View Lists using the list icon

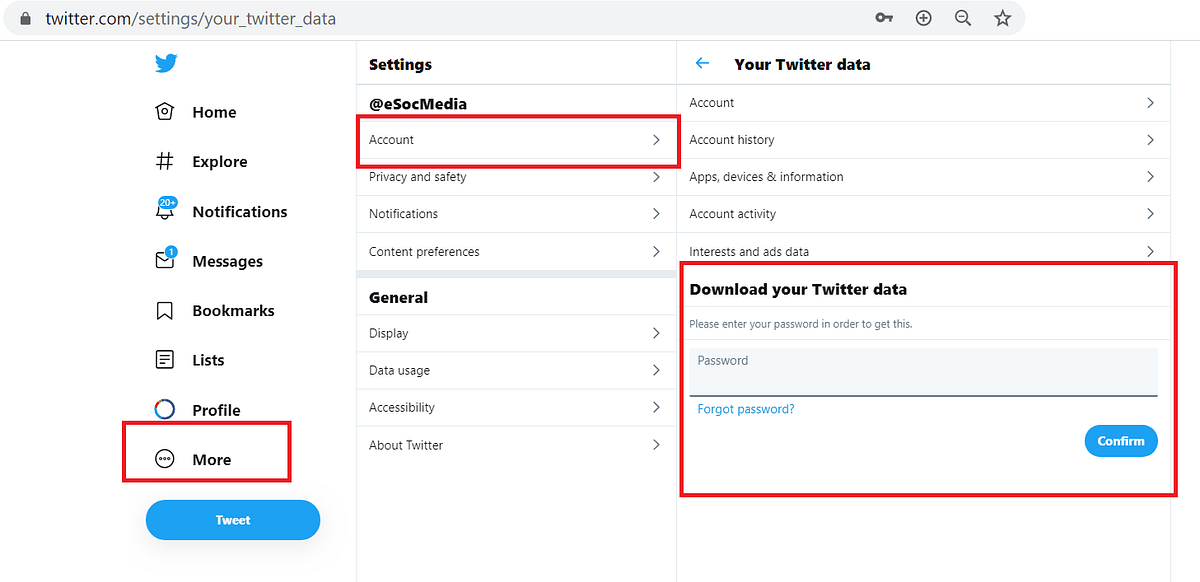click(165, 360)
